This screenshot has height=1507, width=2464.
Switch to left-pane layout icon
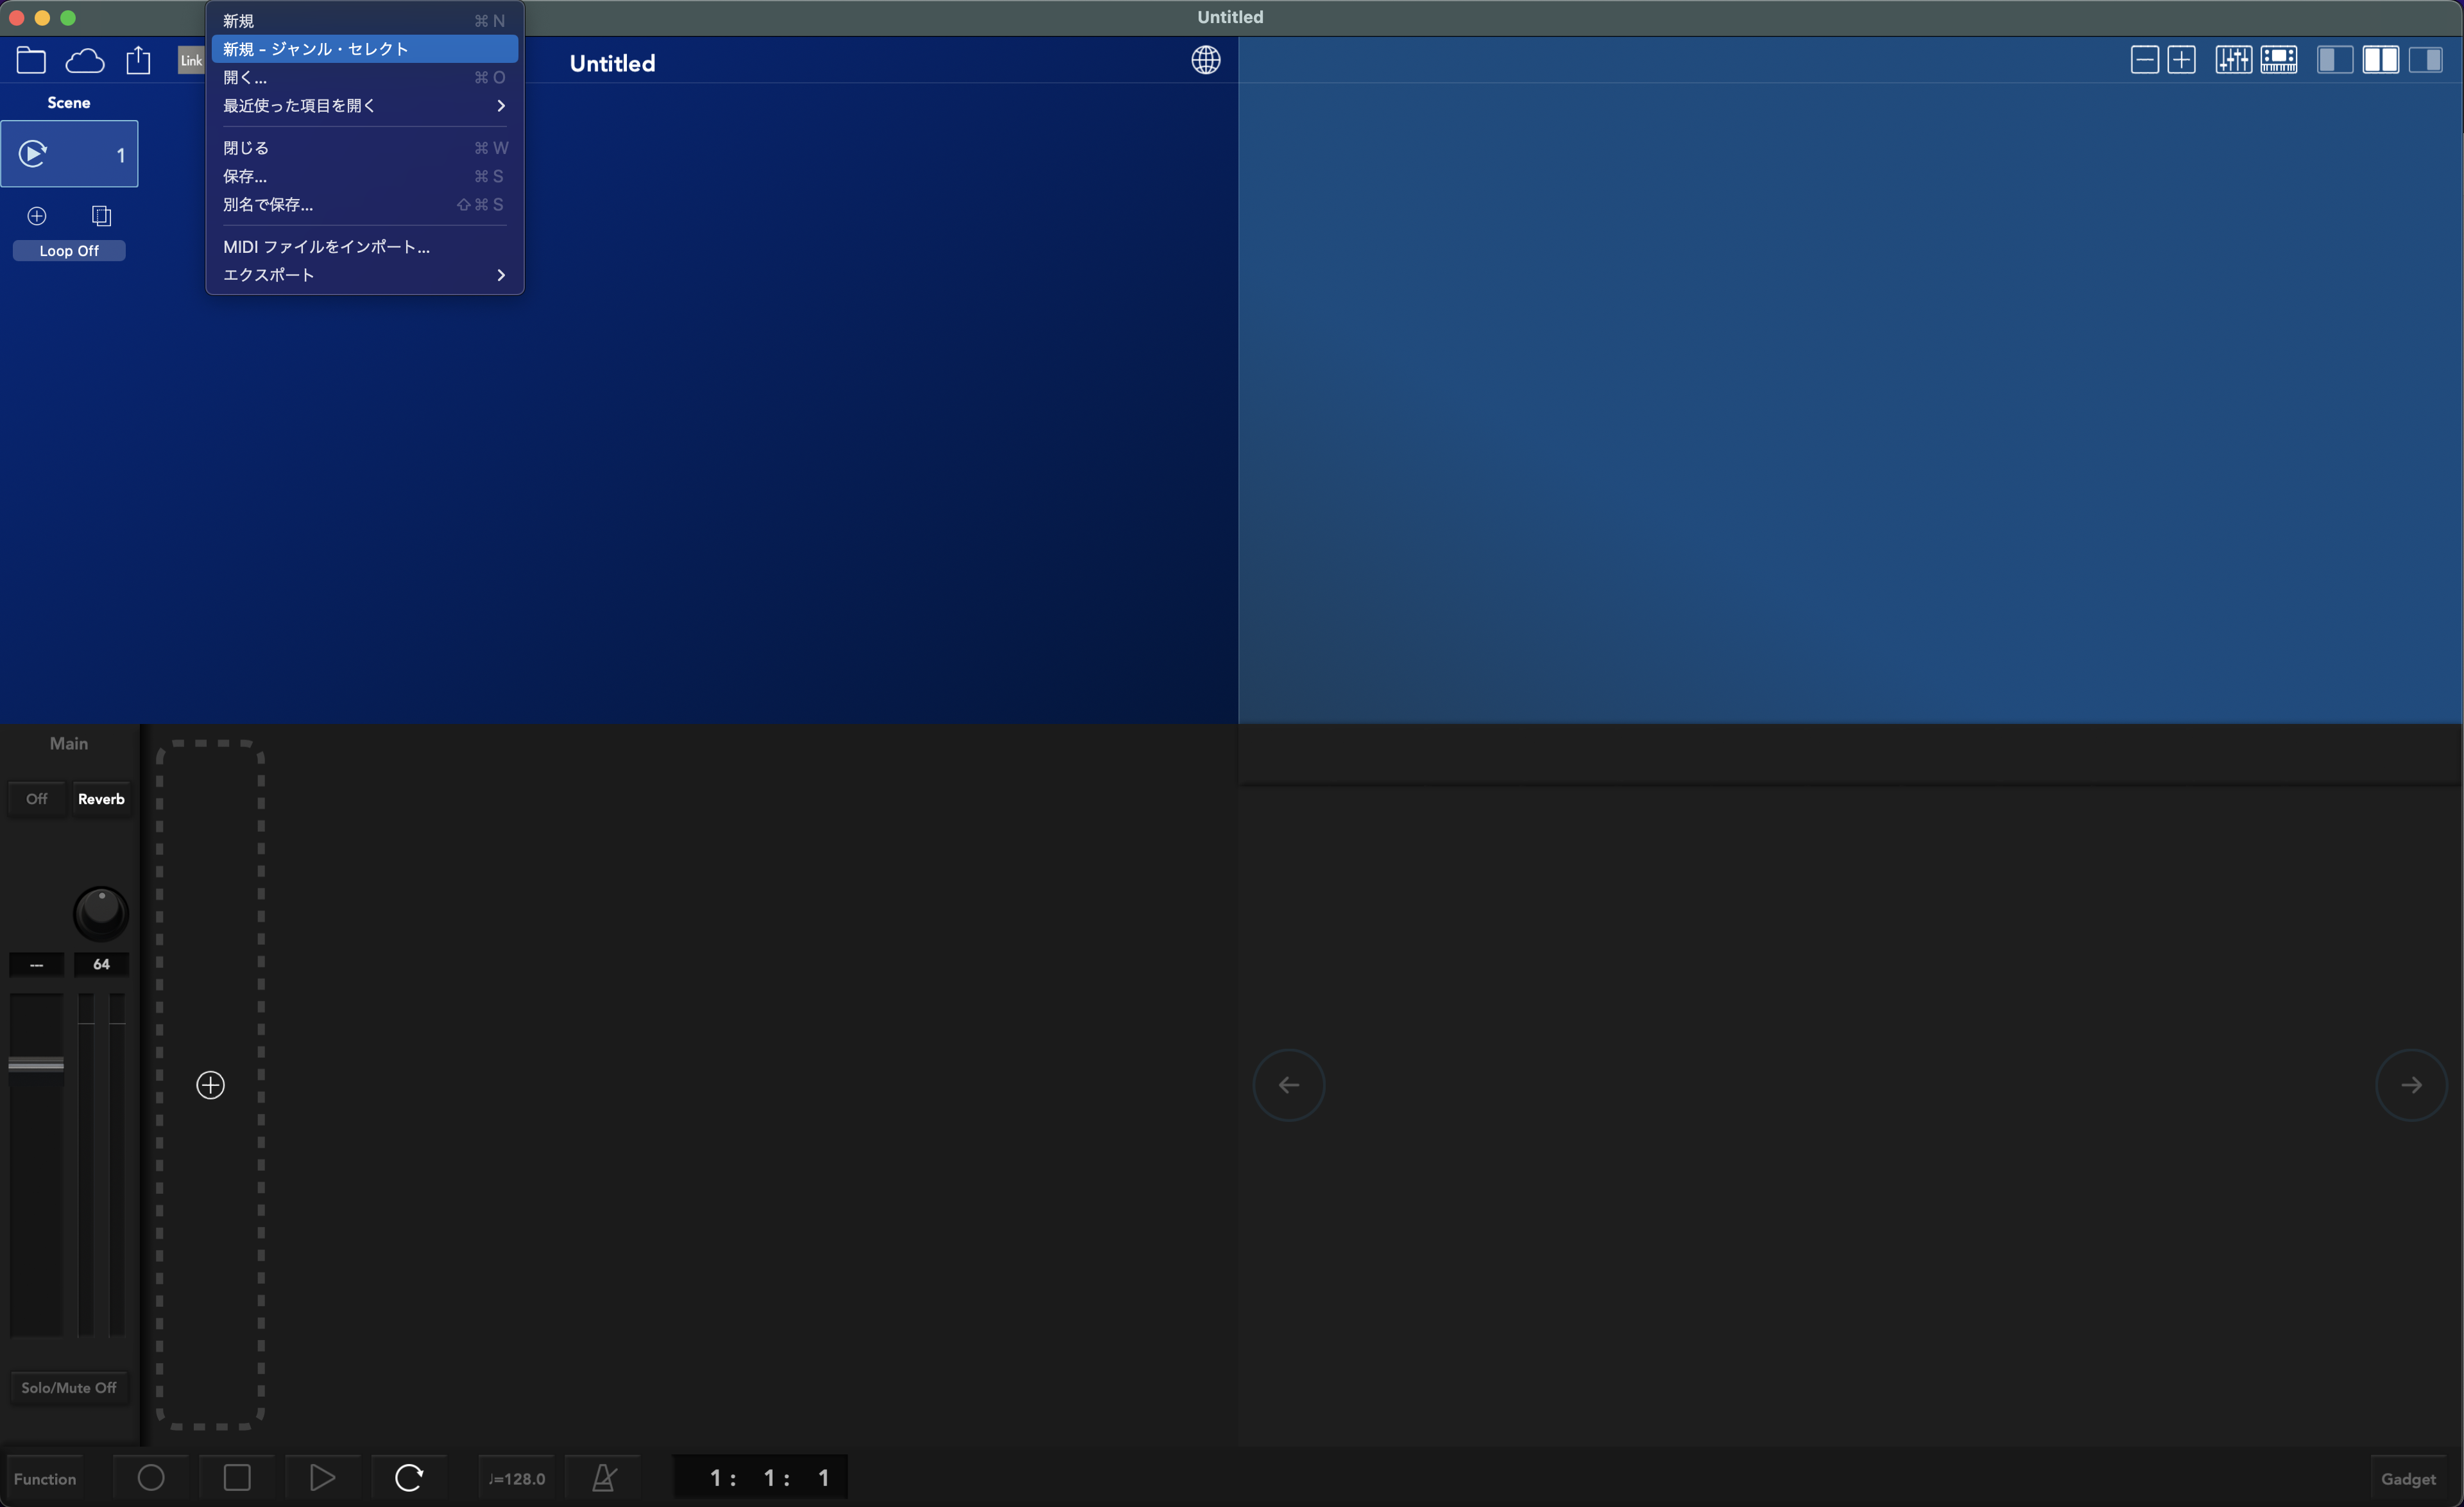(2334, 60)
